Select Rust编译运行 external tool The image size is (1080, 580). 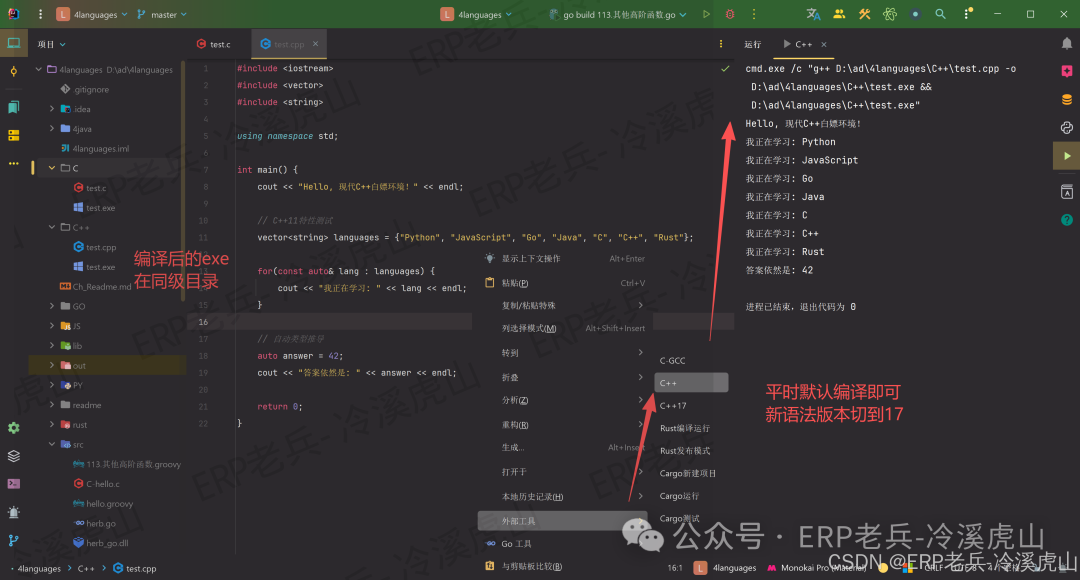tap(691, 428)
